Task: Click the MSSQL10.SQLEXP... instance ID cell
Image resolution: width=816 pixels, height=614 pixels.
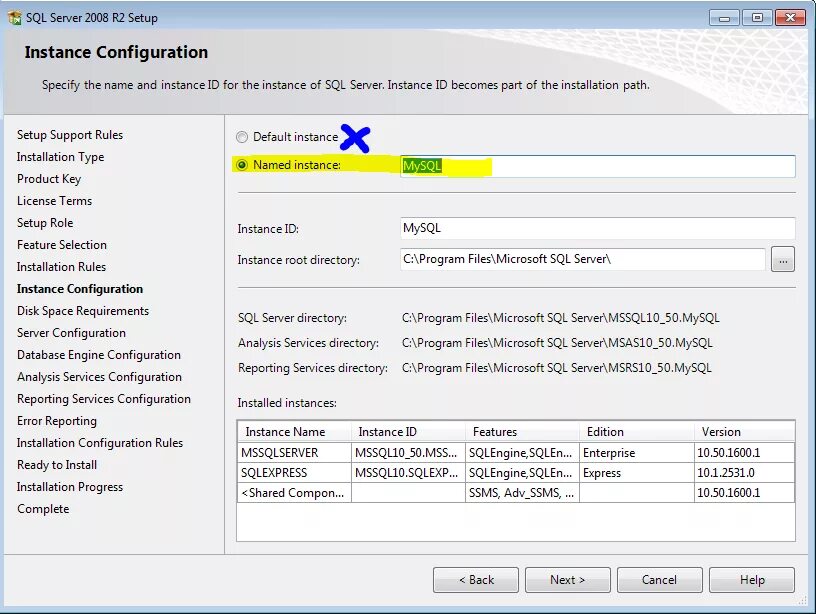Action: pos(409,473)
